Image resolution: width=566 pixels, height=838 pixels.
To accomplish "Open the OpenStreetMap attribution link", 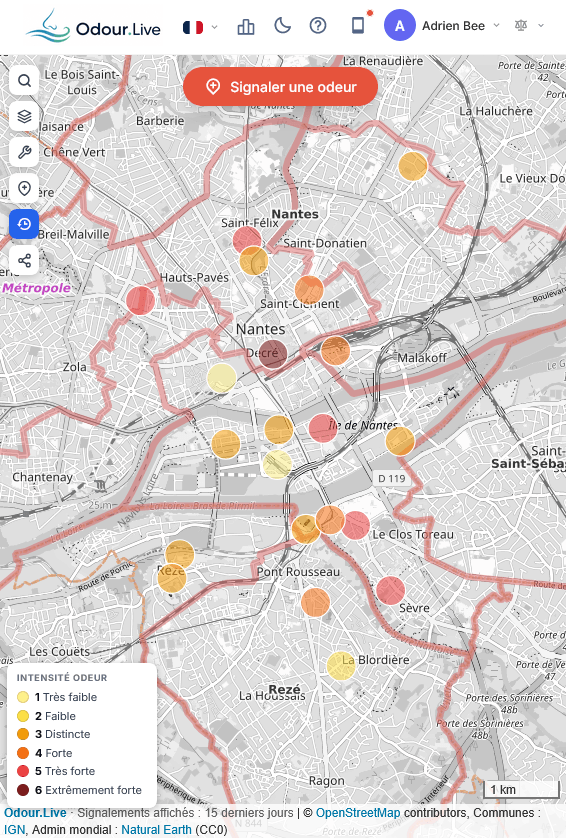I will click(x=358, y=813).
